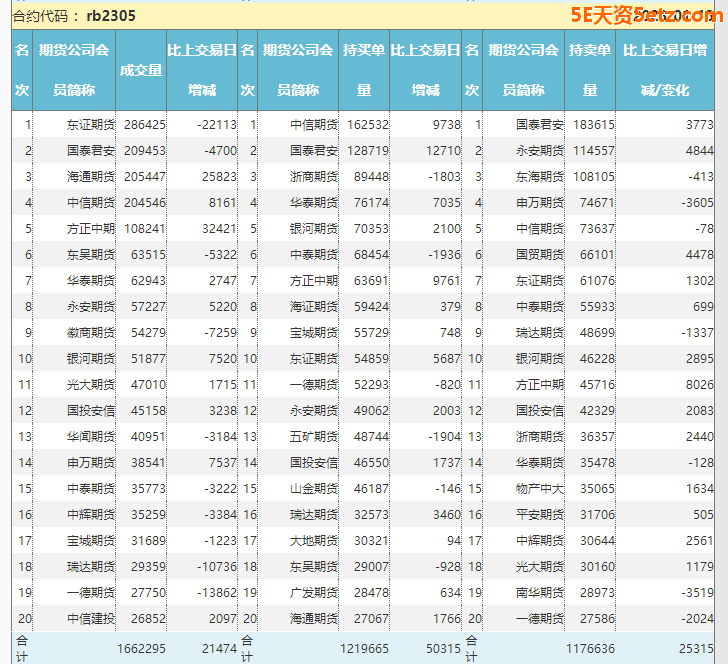Select 光大期货 beside volume 47010
The width and height of the screenshot is (728, 664).
(91, 385)
